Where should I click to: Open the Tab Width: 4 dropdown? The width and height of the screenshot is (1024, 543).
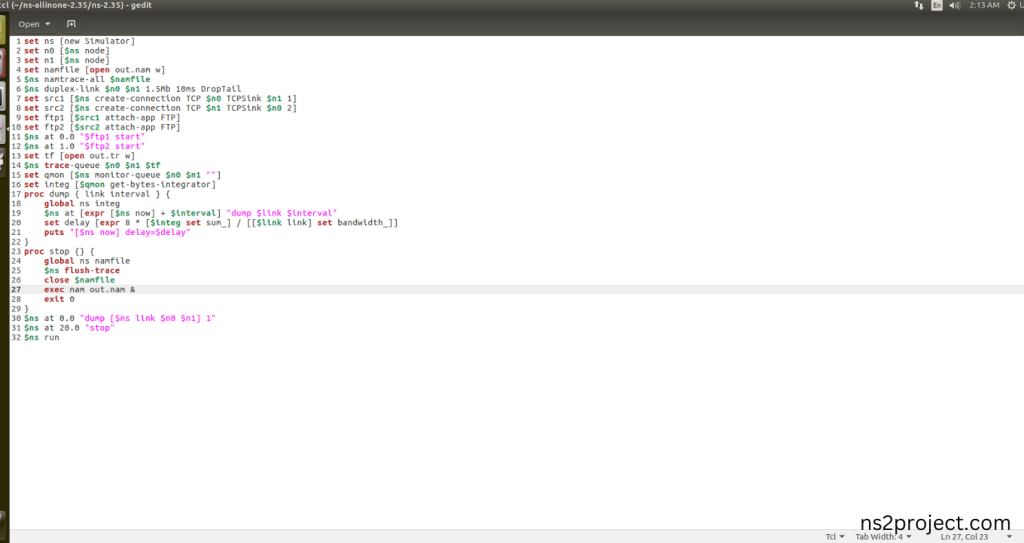pyautogui.click(x=883, y=536)
